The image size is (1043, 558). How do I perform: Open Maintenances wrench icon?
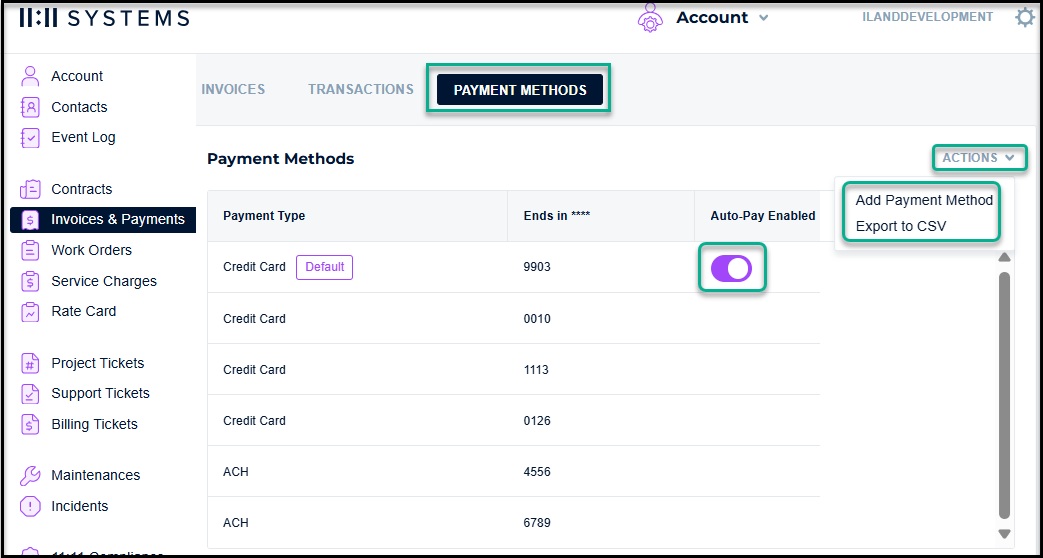click(31, 476)
